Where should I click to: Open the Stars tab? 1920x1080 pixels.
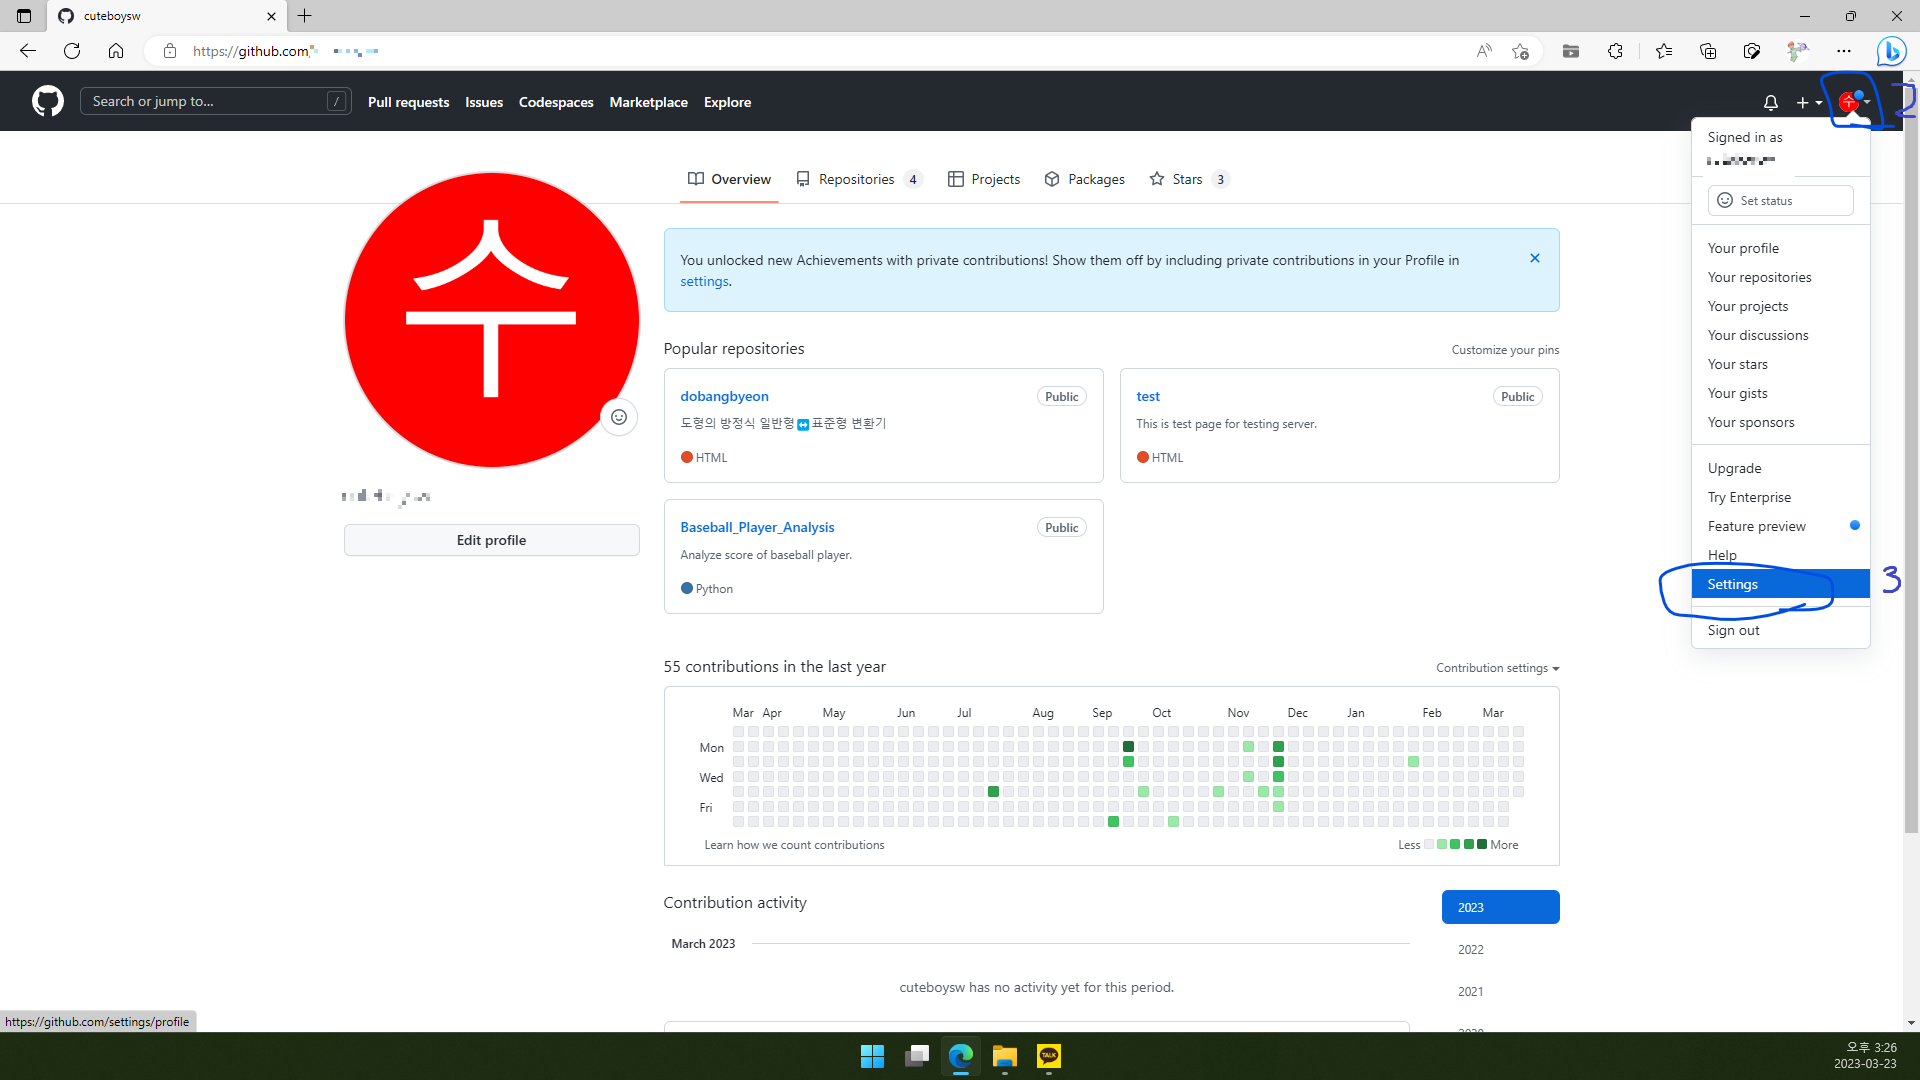pyautogui.click(x=1189, y=179)
